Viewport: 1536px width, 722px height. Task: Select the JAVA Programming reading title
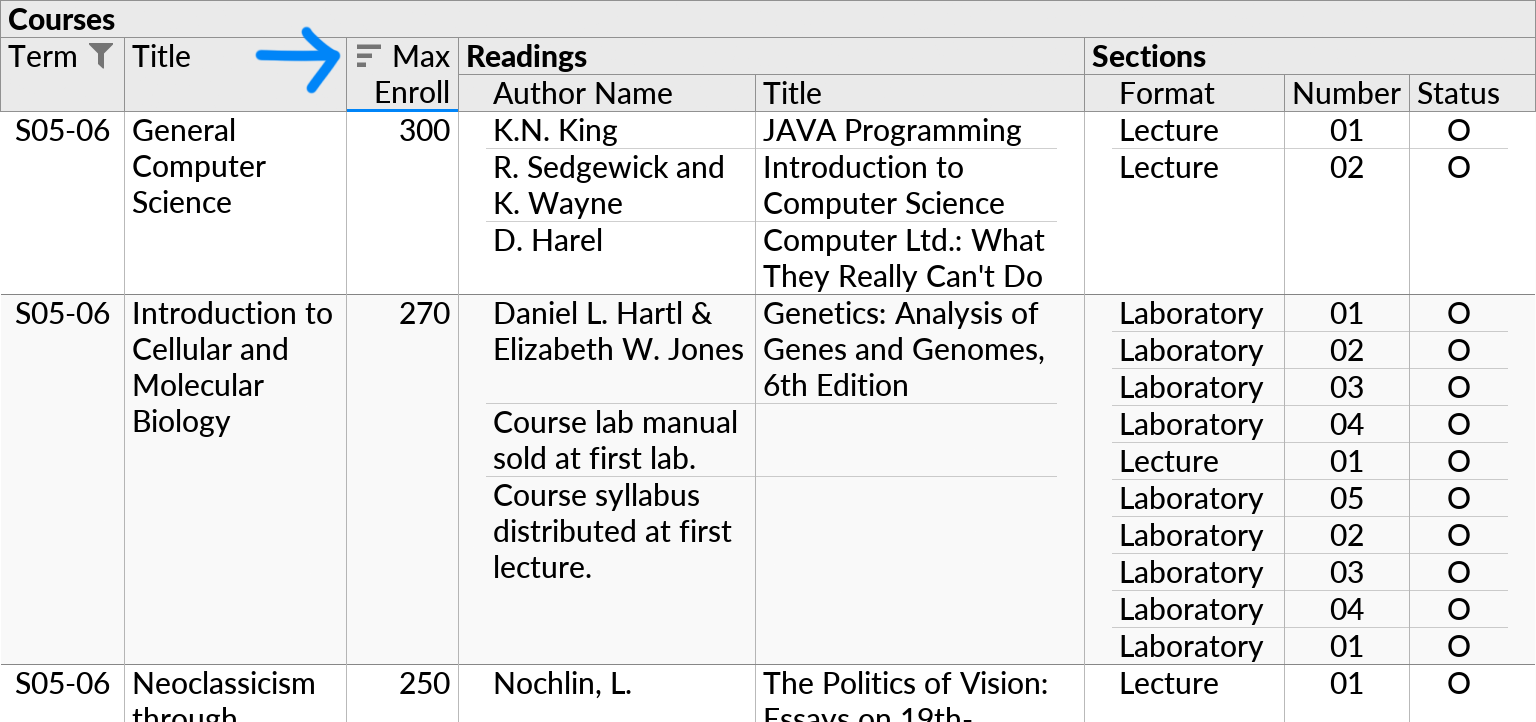tap(891, 130)
